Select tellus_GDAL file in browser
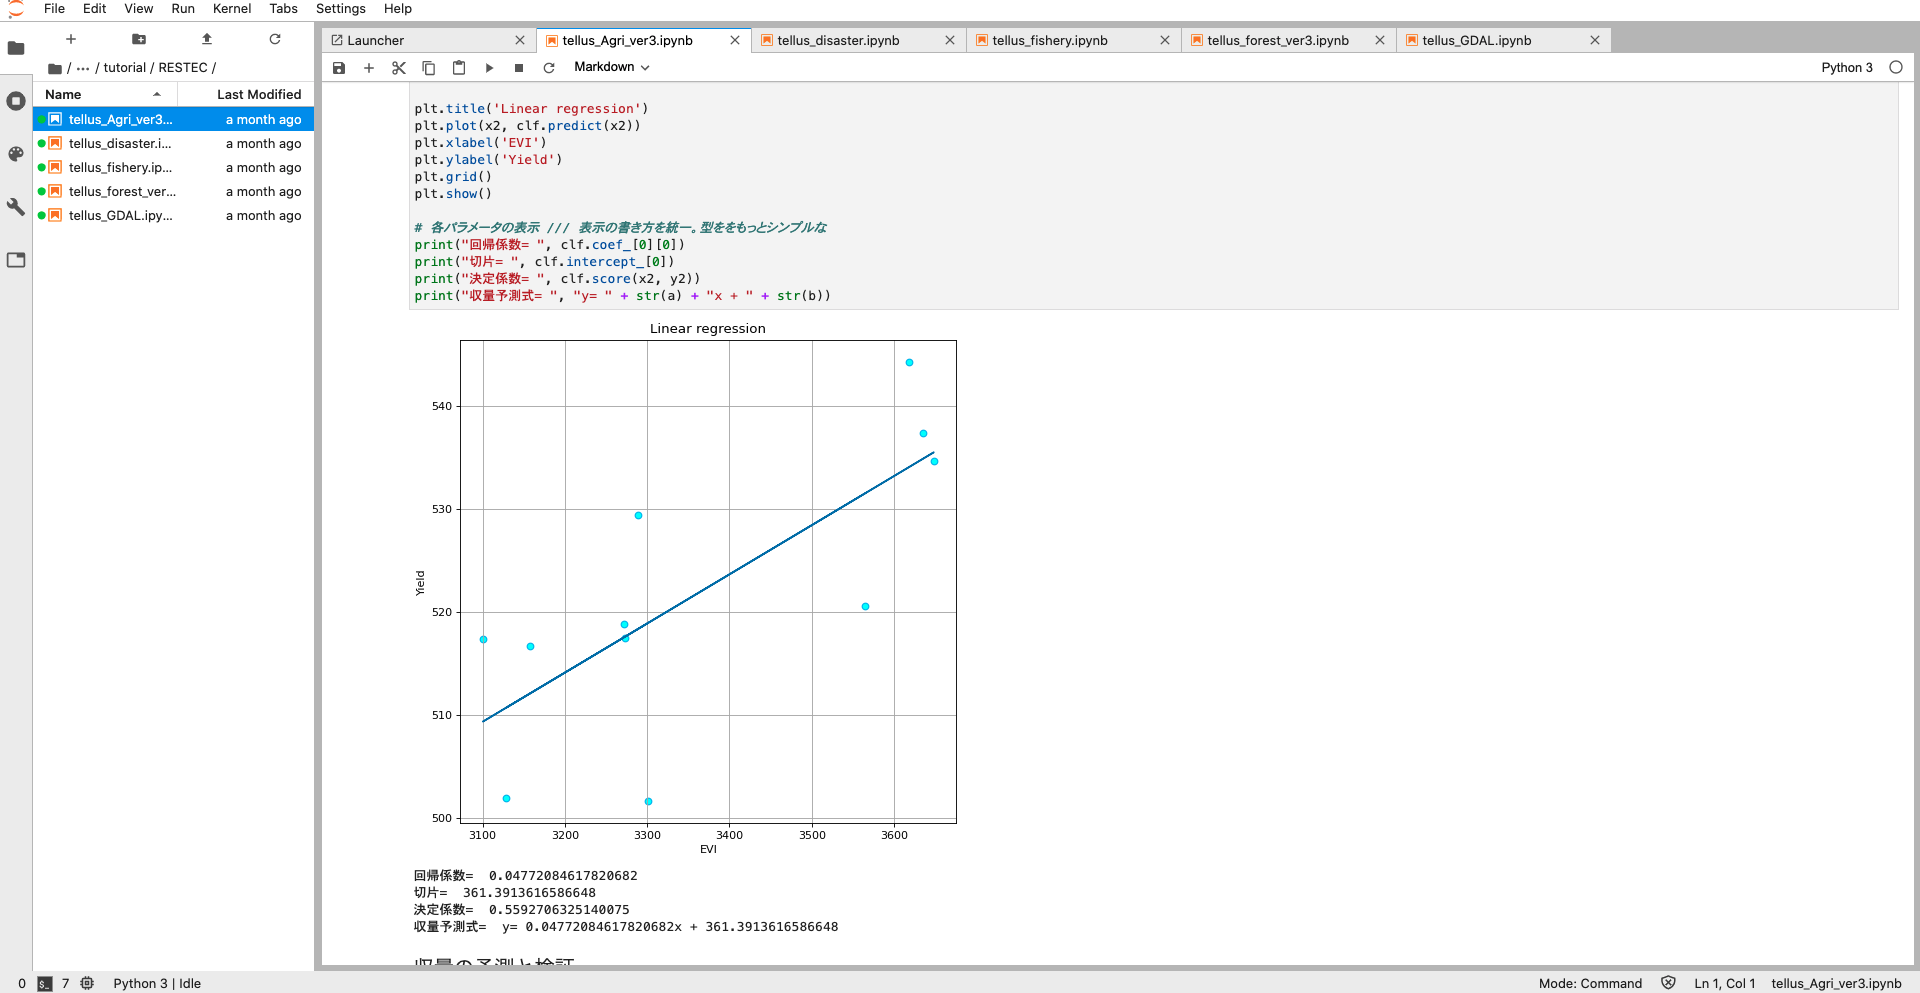Image resolution: width=1920 pixels, height=993 pixels. pyautogui.click(x=174, y=215)
